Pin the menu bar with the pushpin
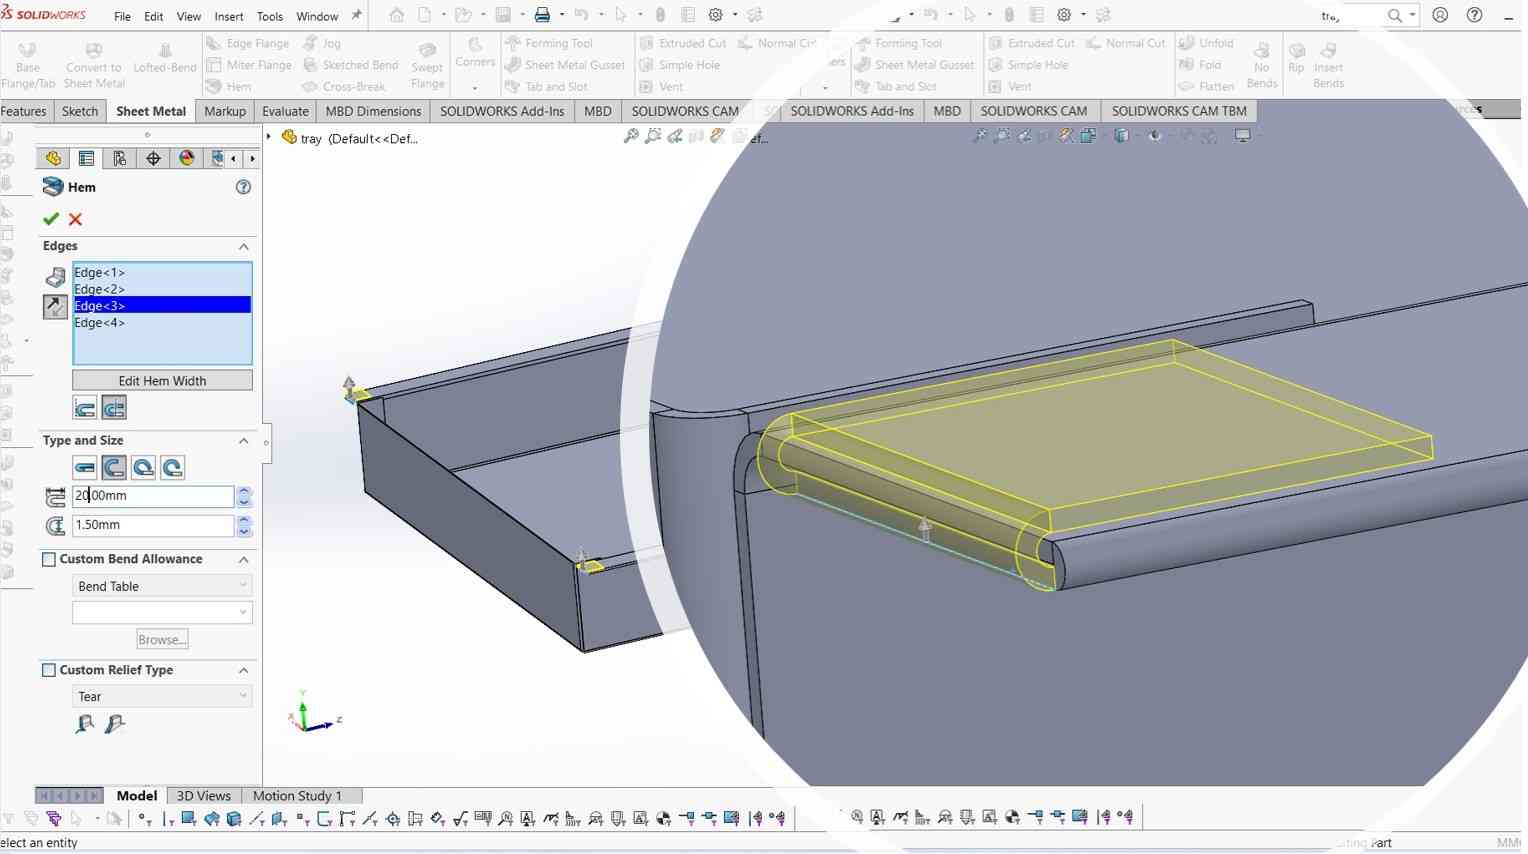This screenshot has height=854, width=1528. click(356, 15)
